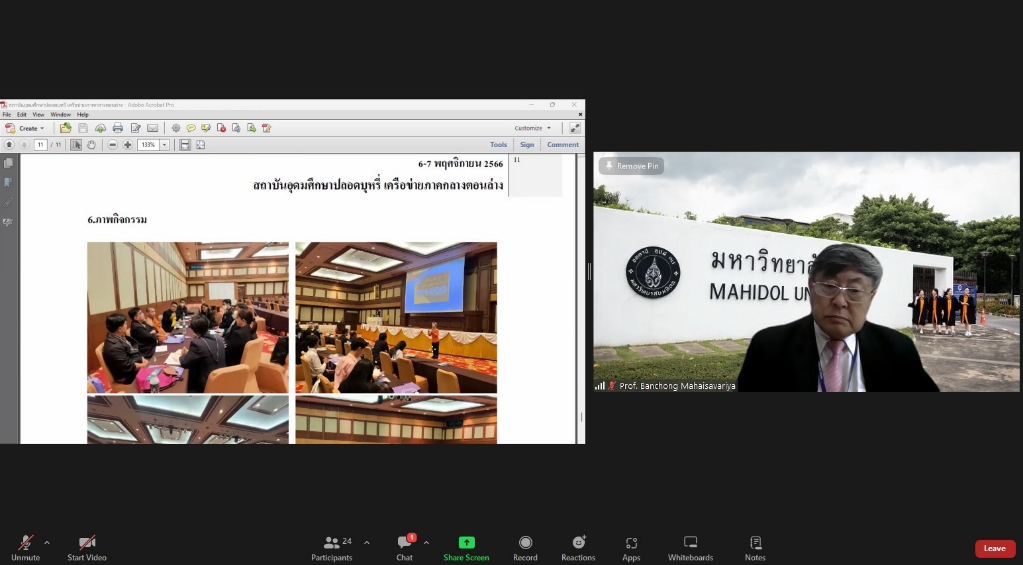Click the greyed next page arrow
The width and height of the screenshot is (1023, 565).
(x=24, y=145)
